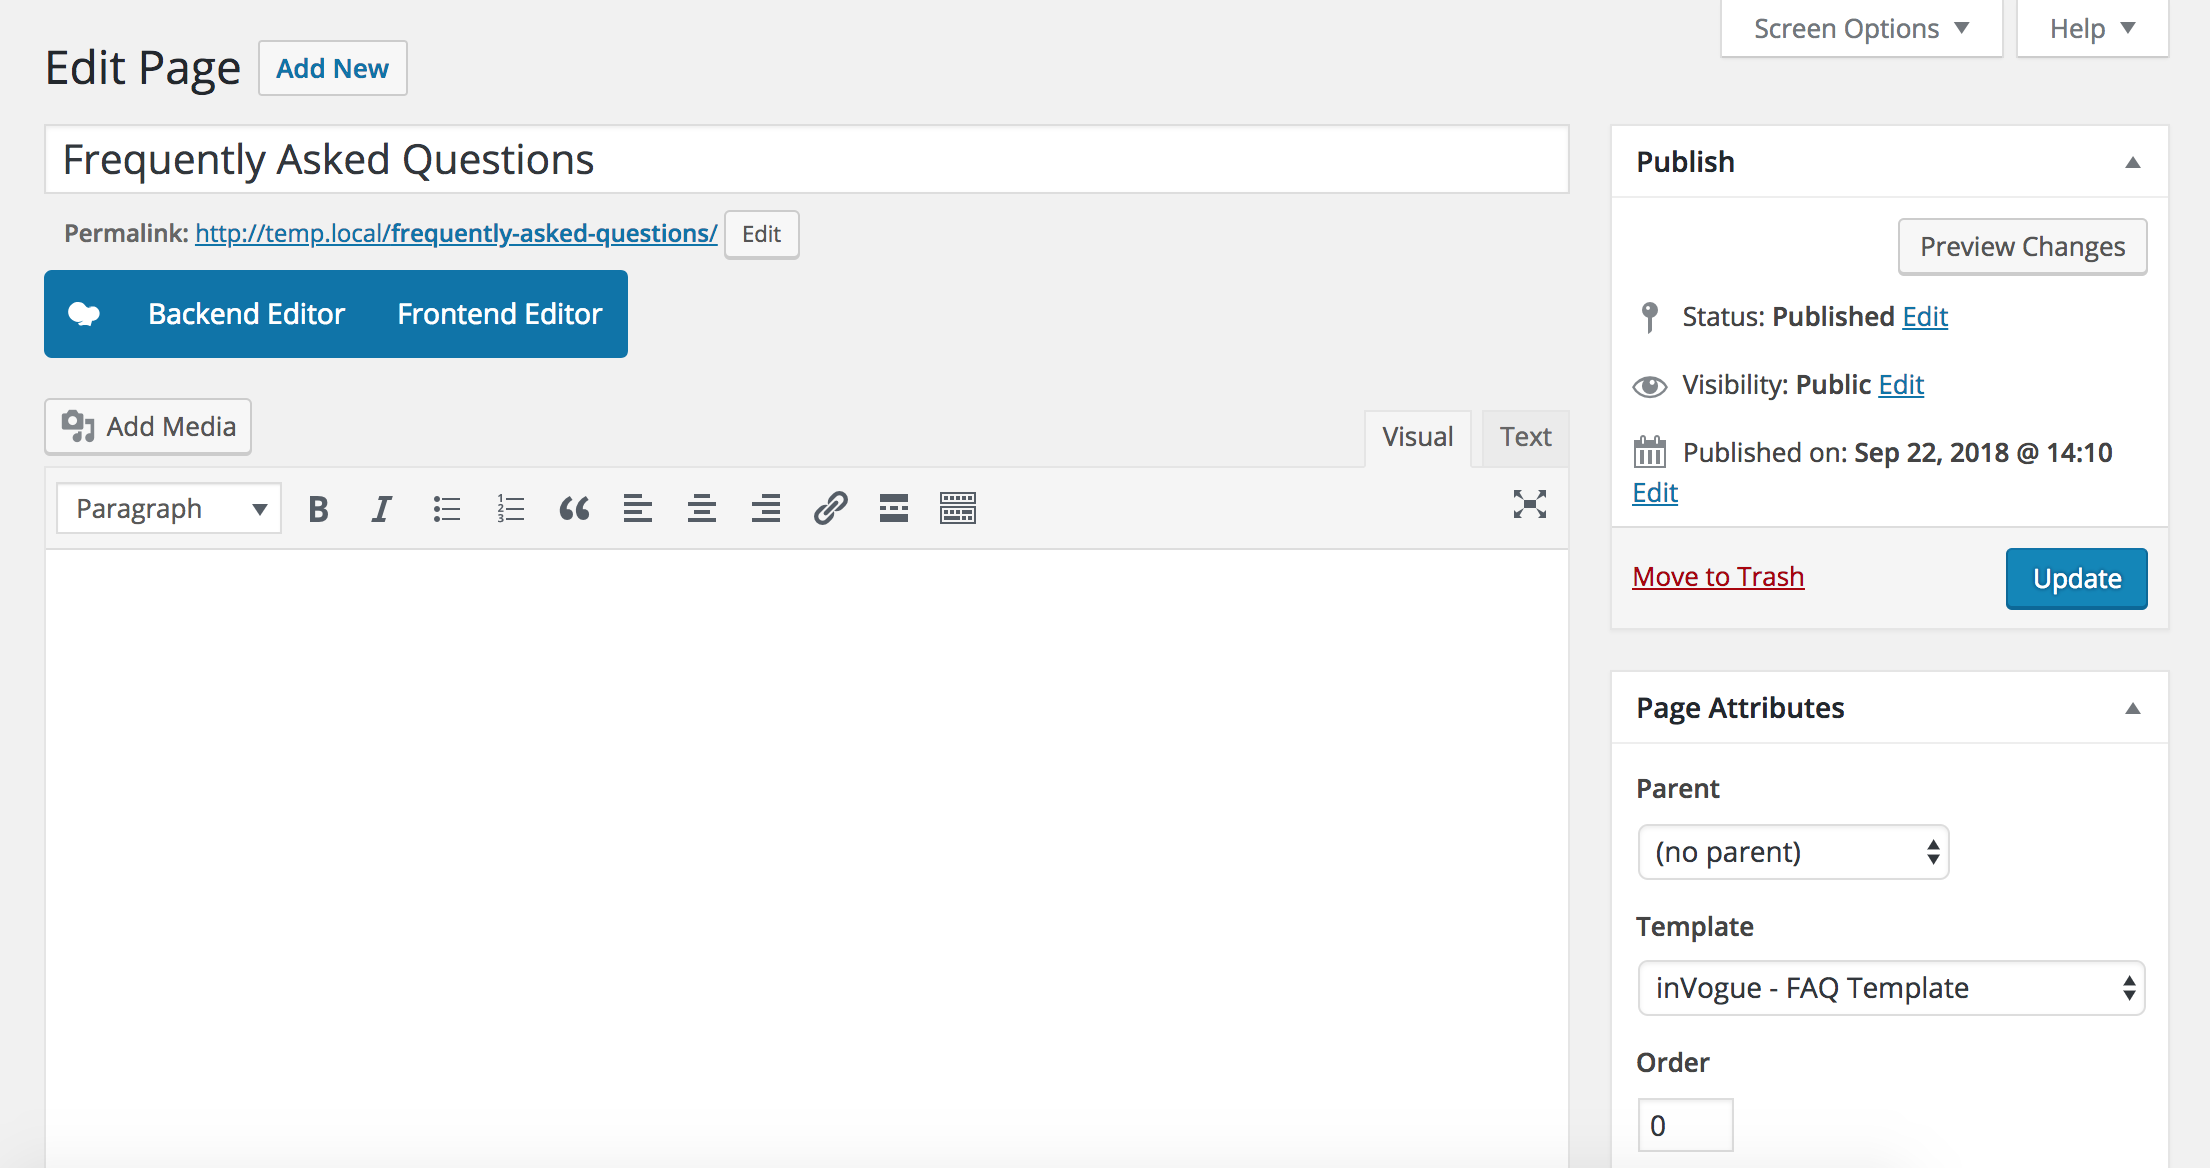Align text to center
Viewport: 2210px width, 1168px height.
coord(702,509)
